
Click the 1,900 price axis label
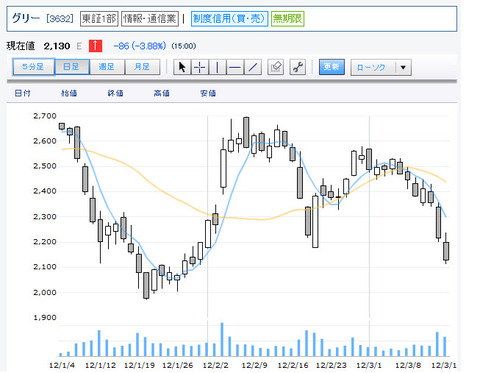(45, 318)
